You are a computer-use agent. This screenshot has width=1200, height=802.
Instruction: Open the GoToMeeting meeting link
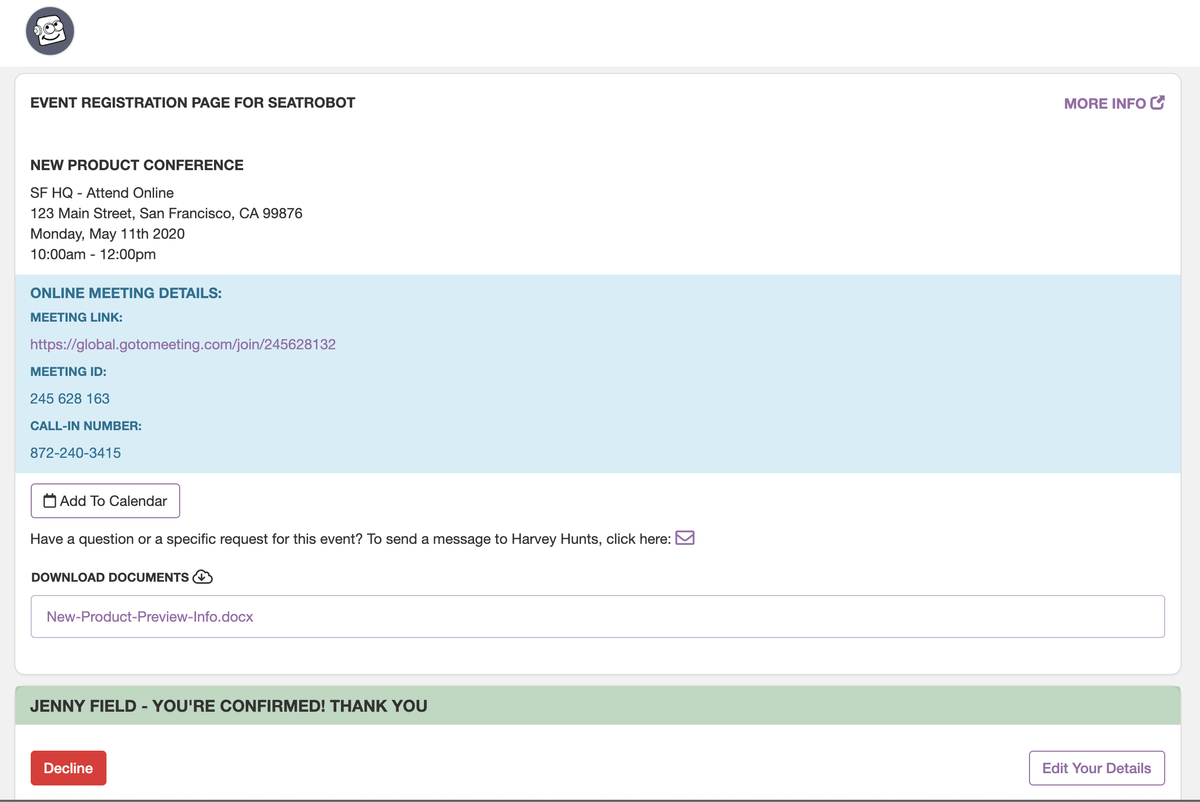pyautogui.click(x=183, y=343)
